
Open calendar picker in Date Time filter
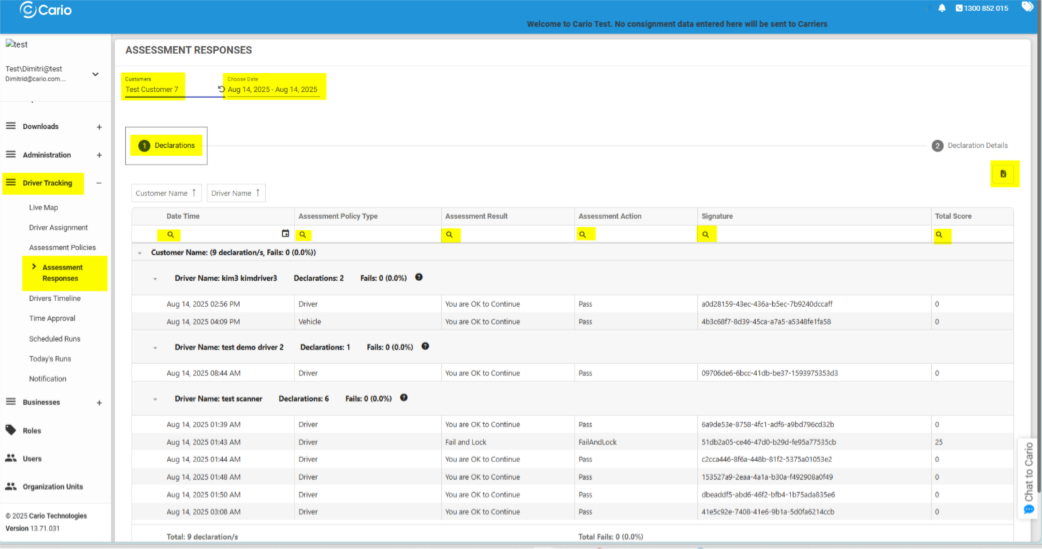[285, 234]
